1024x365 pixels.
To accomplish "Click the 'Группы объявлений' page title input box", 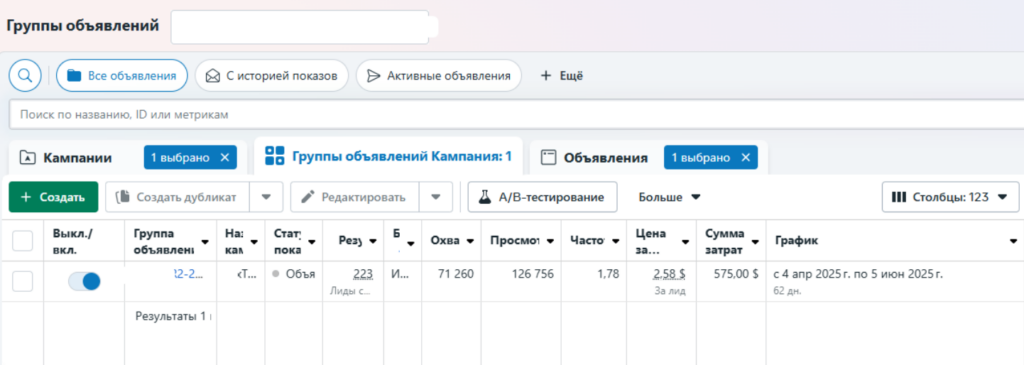I will pyautogui.click(x=300, y=27).
